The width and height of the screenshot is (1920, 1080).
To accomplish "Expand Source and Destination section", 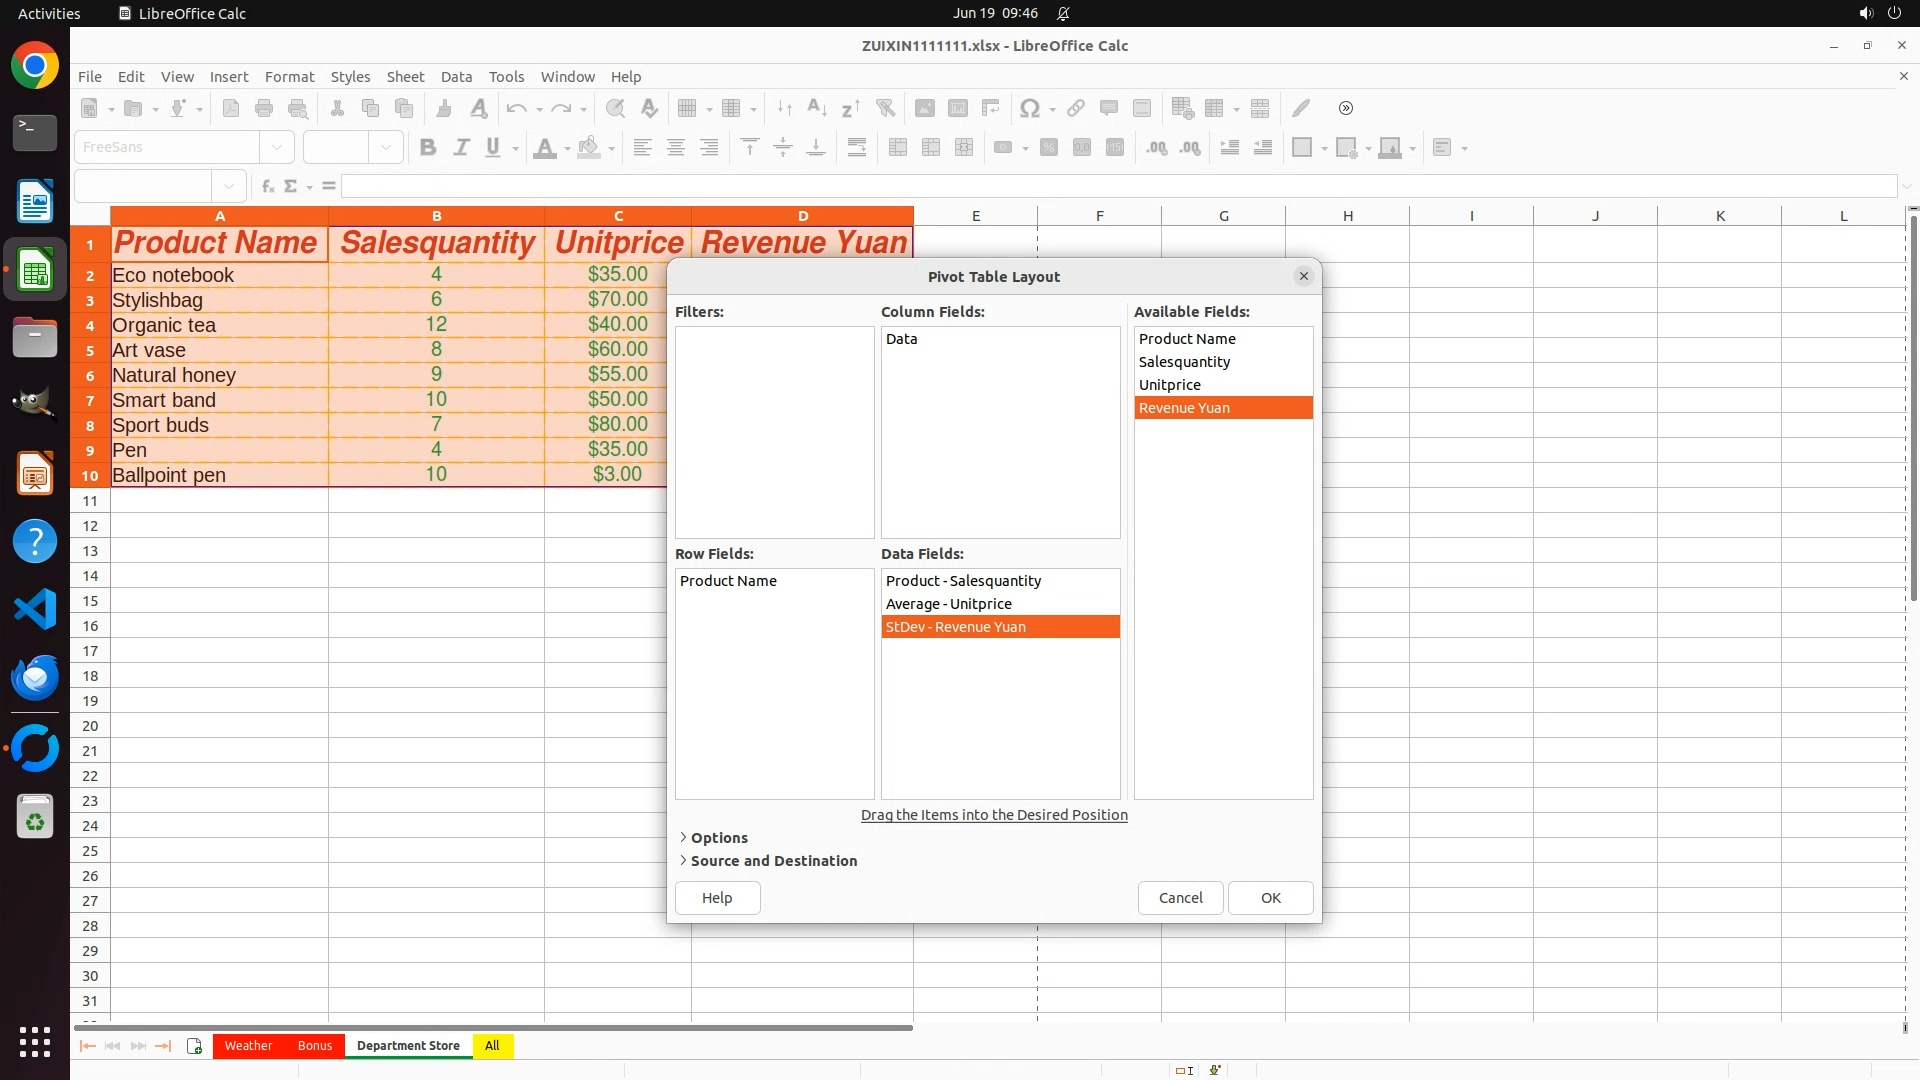I will click(773, 861).
